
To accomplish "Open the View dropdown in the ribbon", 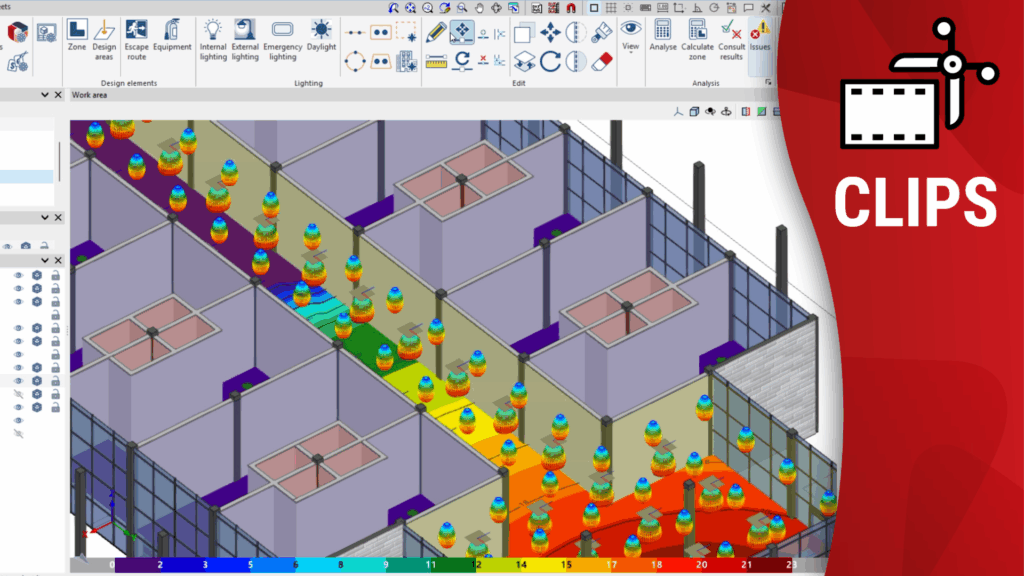I will (630, 47).
